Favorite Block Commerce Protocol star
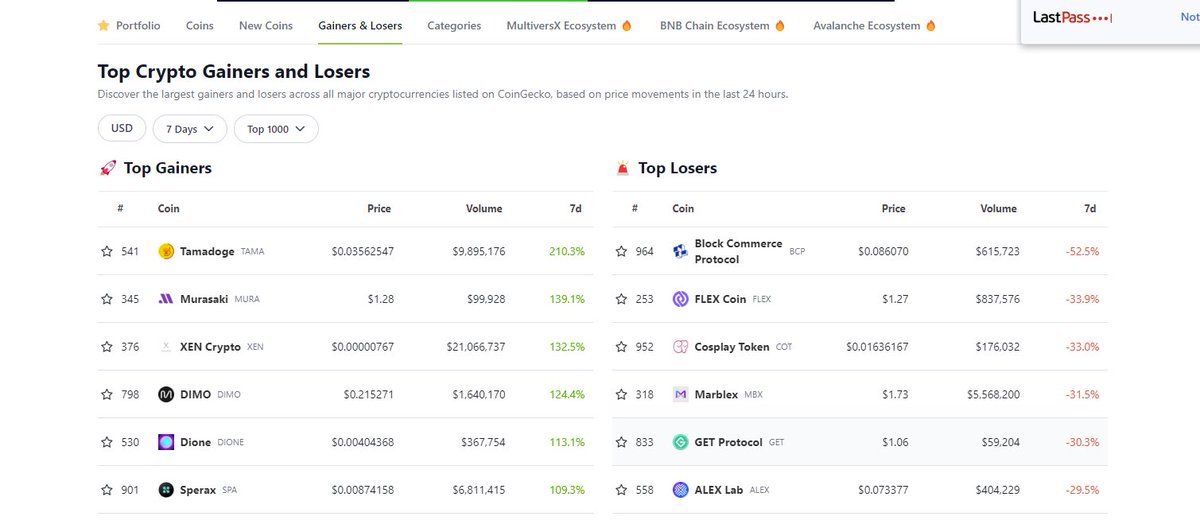This screenshot has width=1200, height=524. click(622, 251)
